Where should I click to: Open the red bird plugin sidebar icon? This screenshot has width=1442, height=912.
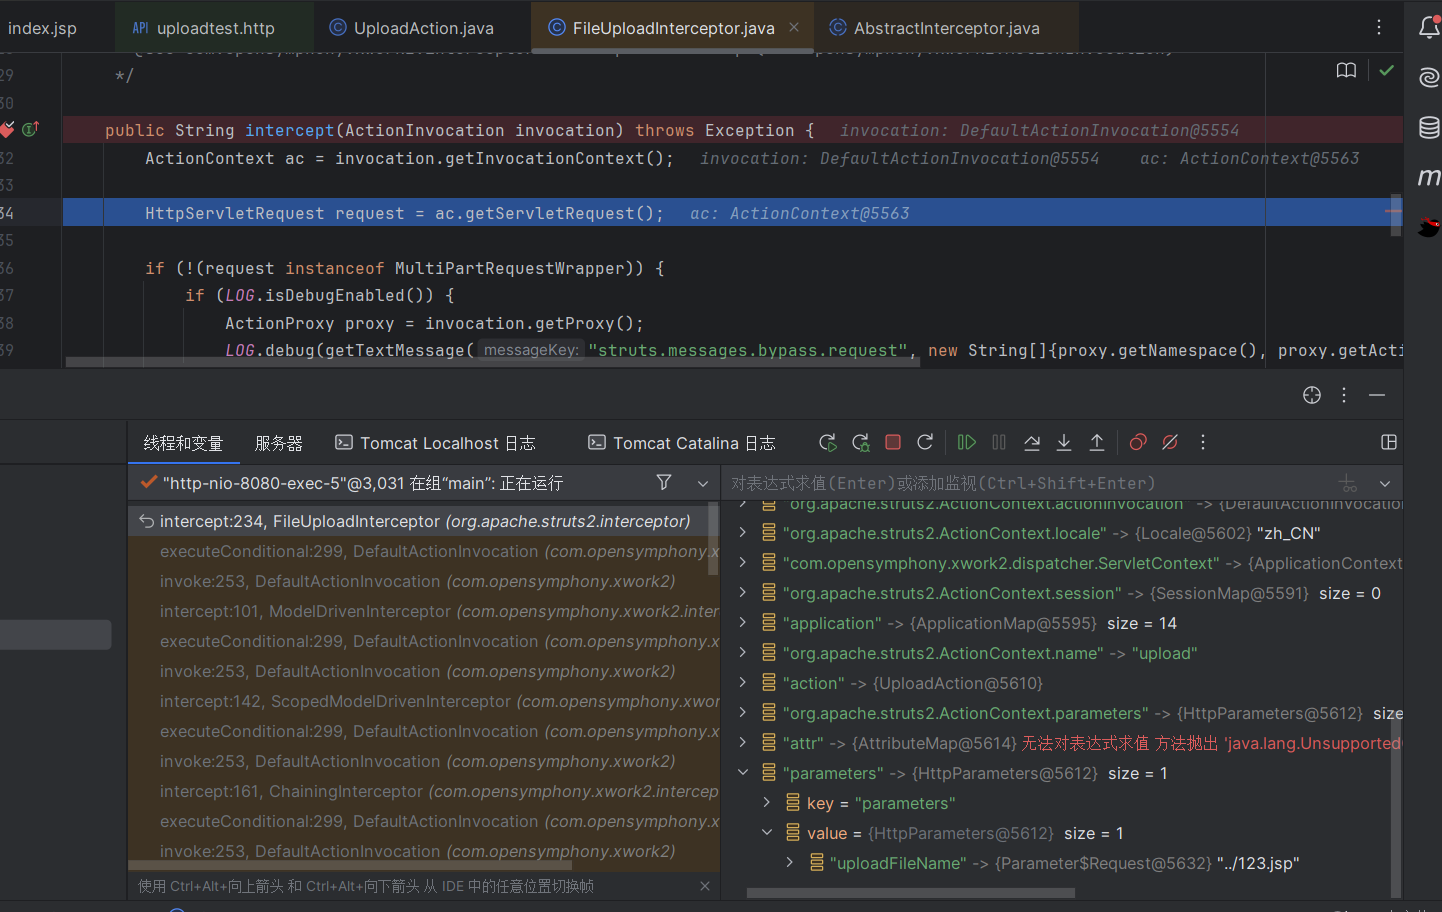[x=1429, y=227]
